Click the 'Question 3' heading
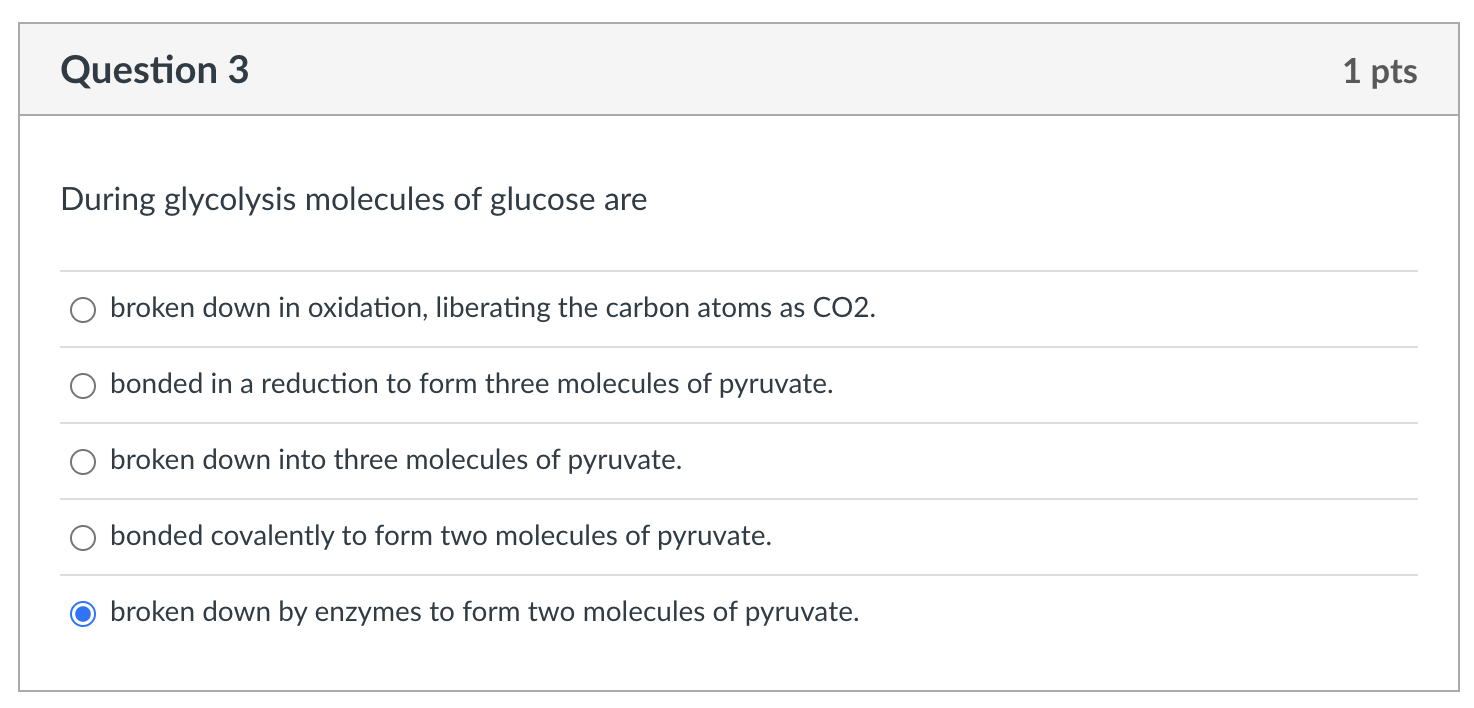 pos(154,70)
